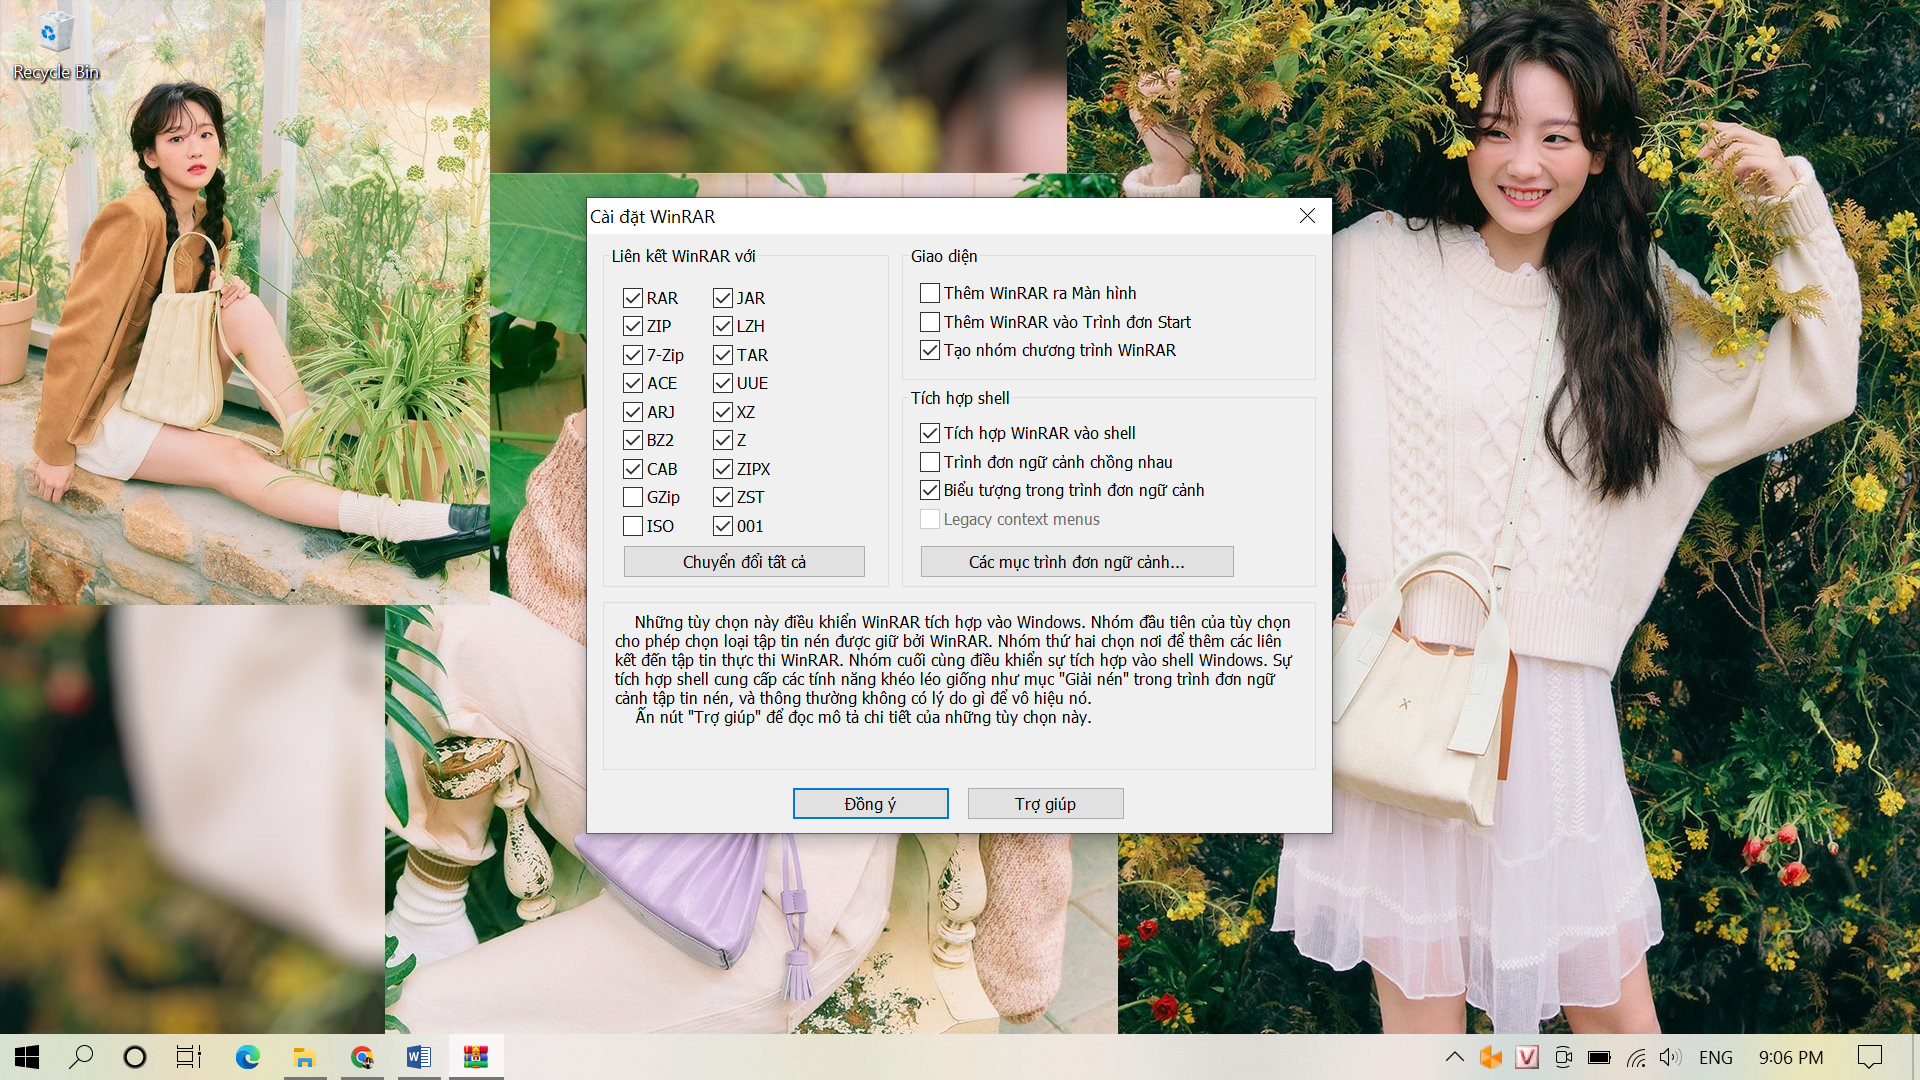Enable Thêm WinRAR ra Màn hình option
The width and height of the screenshot is (1920, 1080).
coord(930,293)
